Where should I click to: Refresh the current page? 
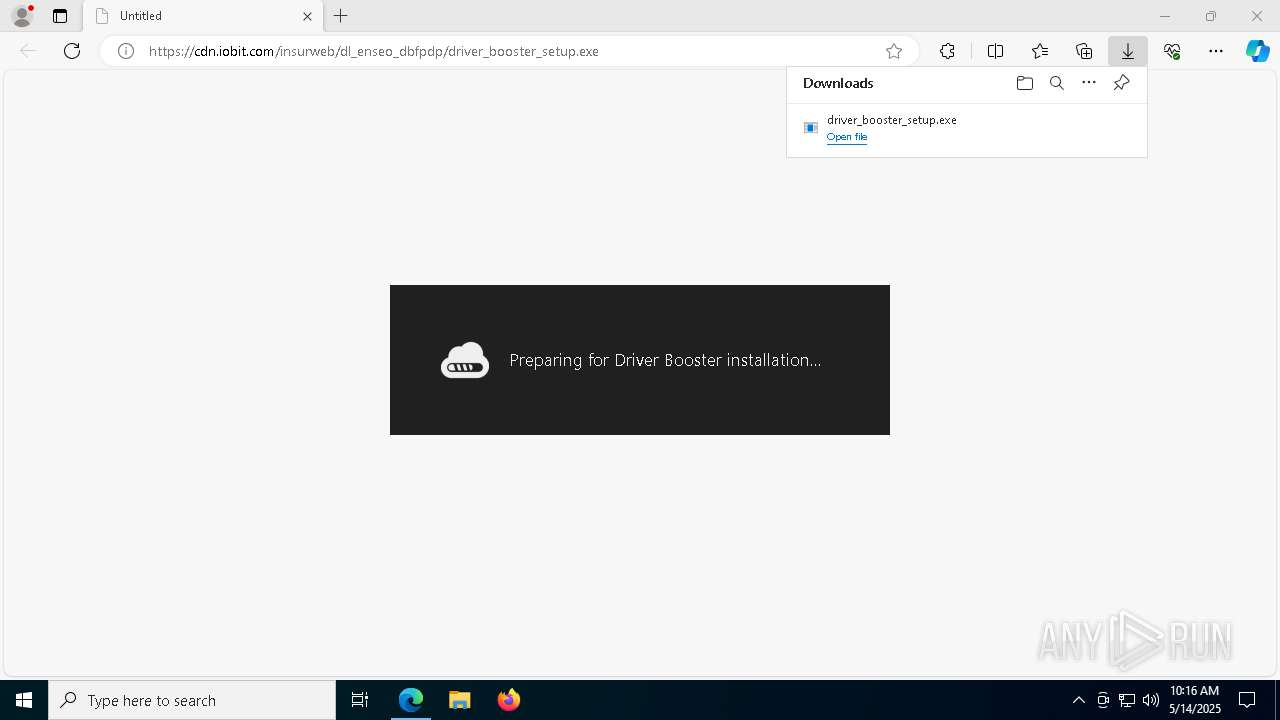point(72,51)
